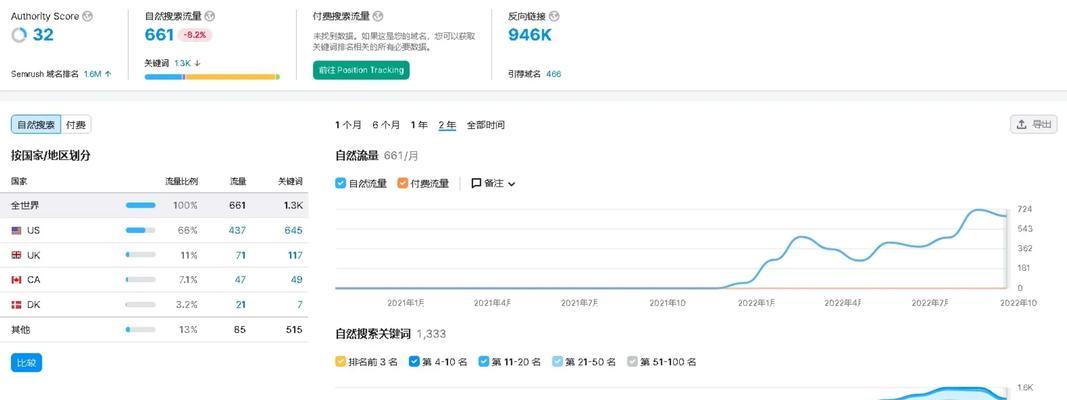Toggle the 自然流量 checkbox
The width and height of the screenshot is (1067, 400).
coord(341,183)
